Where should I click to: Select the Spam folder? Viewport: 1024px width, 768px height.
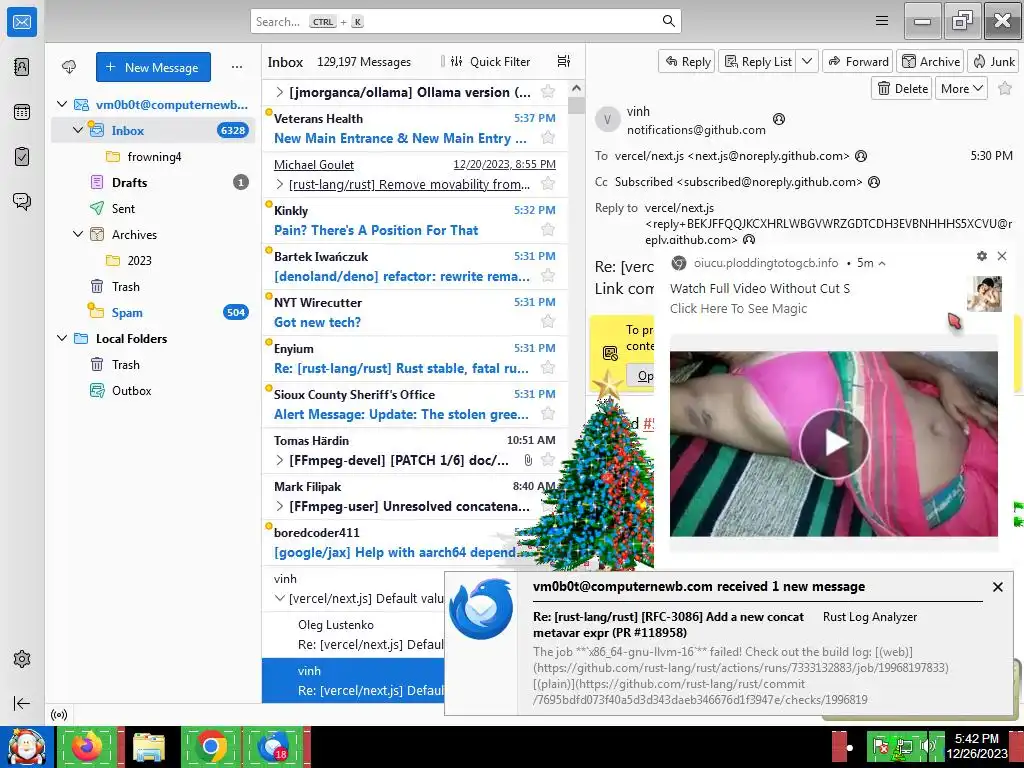[153, 312]
